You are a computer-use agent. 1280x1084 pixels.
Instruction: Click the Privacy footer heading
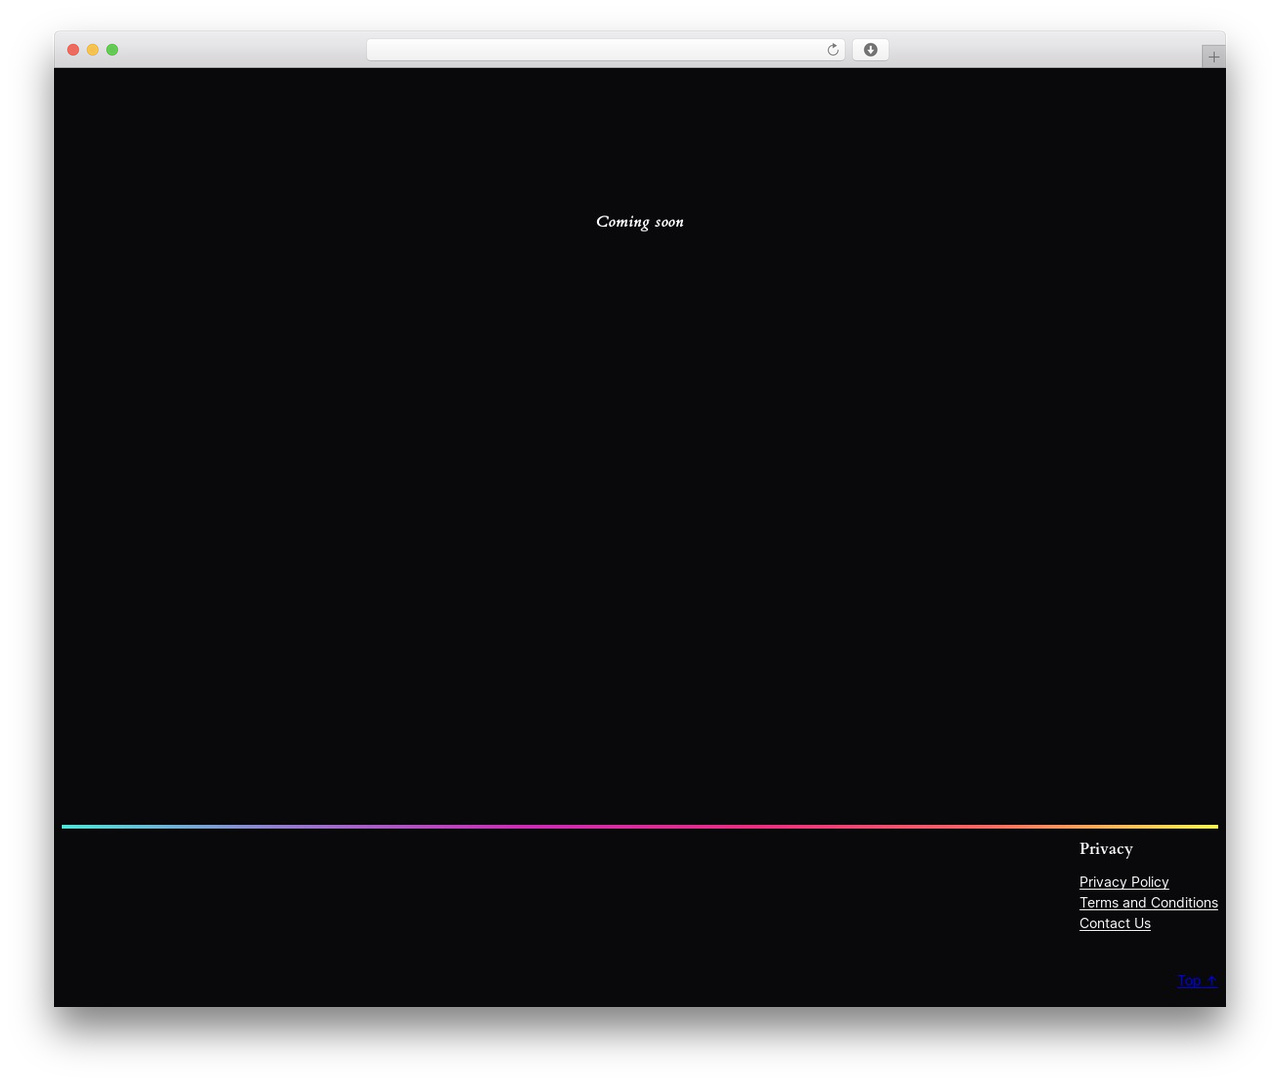pos(1106,849)
